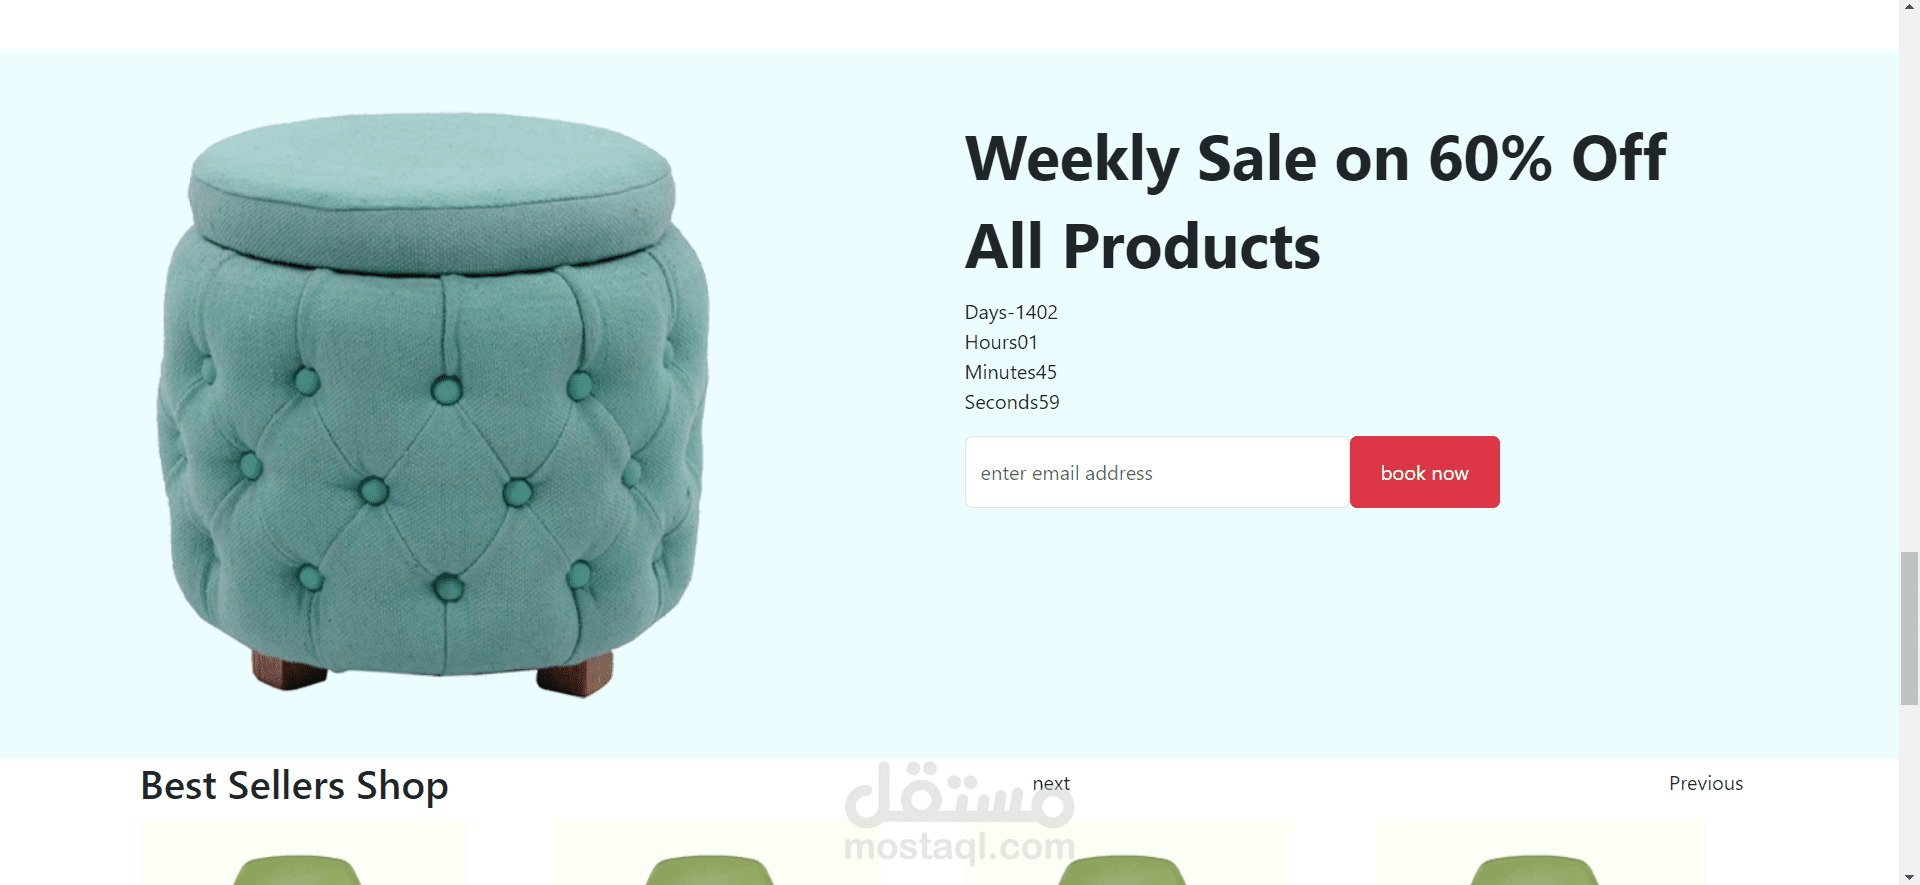Image resolution: width=1920 pixels, height=885 pixels.
Task: Click the teal tufted ottoman image
Action: click(x=433, y=404)
